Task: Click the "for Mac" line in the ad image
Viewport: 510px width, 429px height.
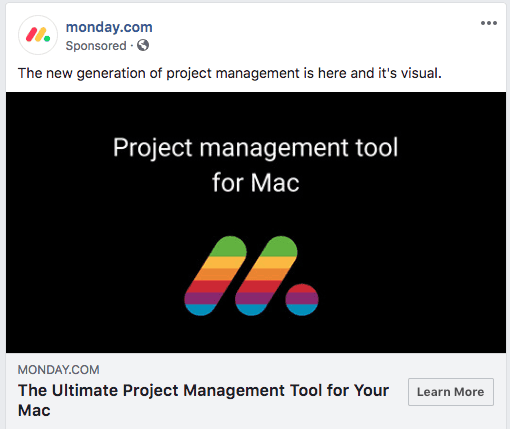Action: tap(256, 183)
